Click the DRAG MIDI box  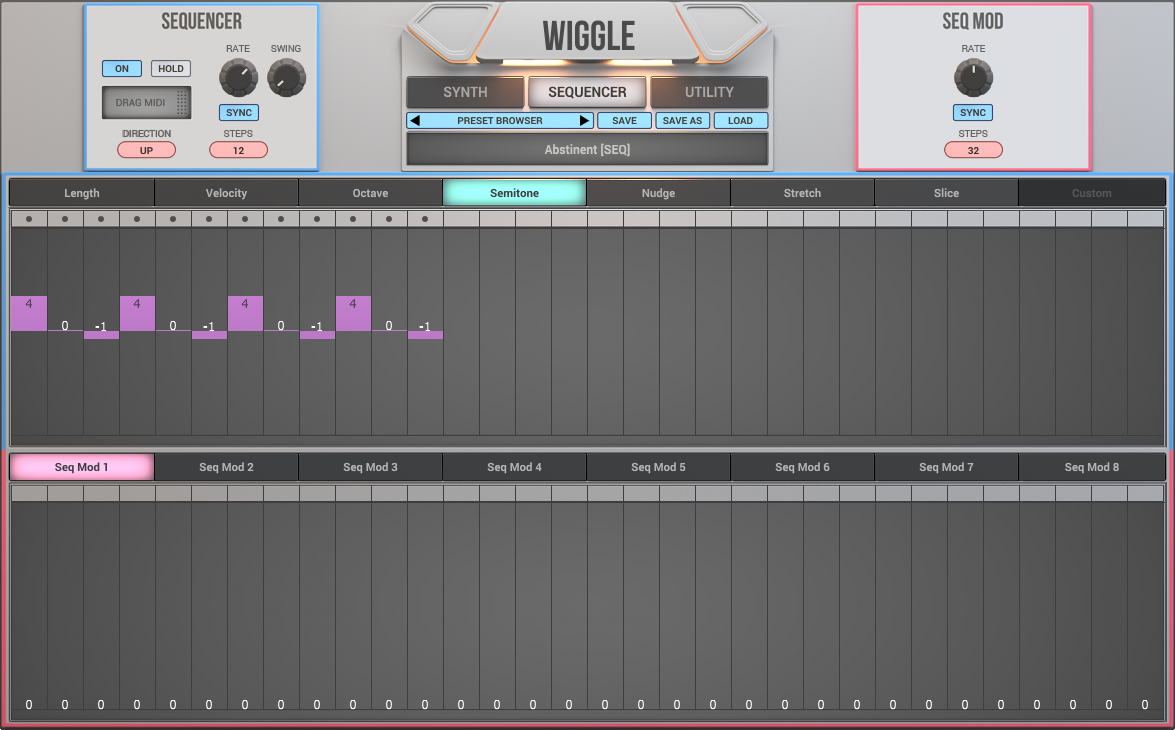[x=146, y=103]
